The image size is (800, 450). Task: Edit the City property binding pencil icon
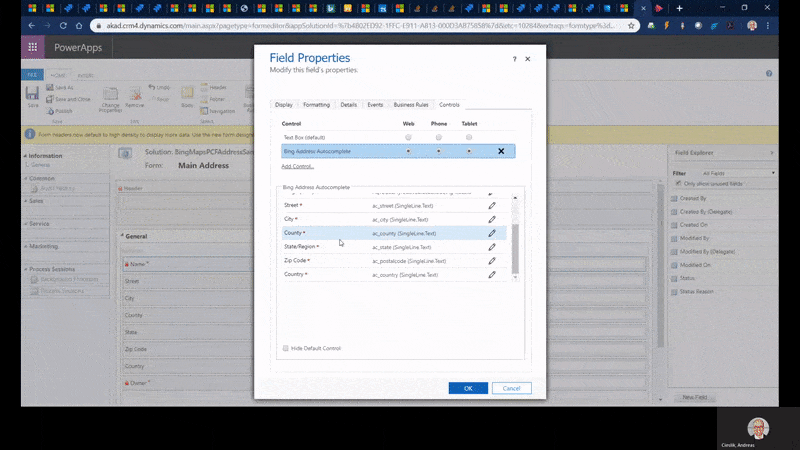coord(492,219)
